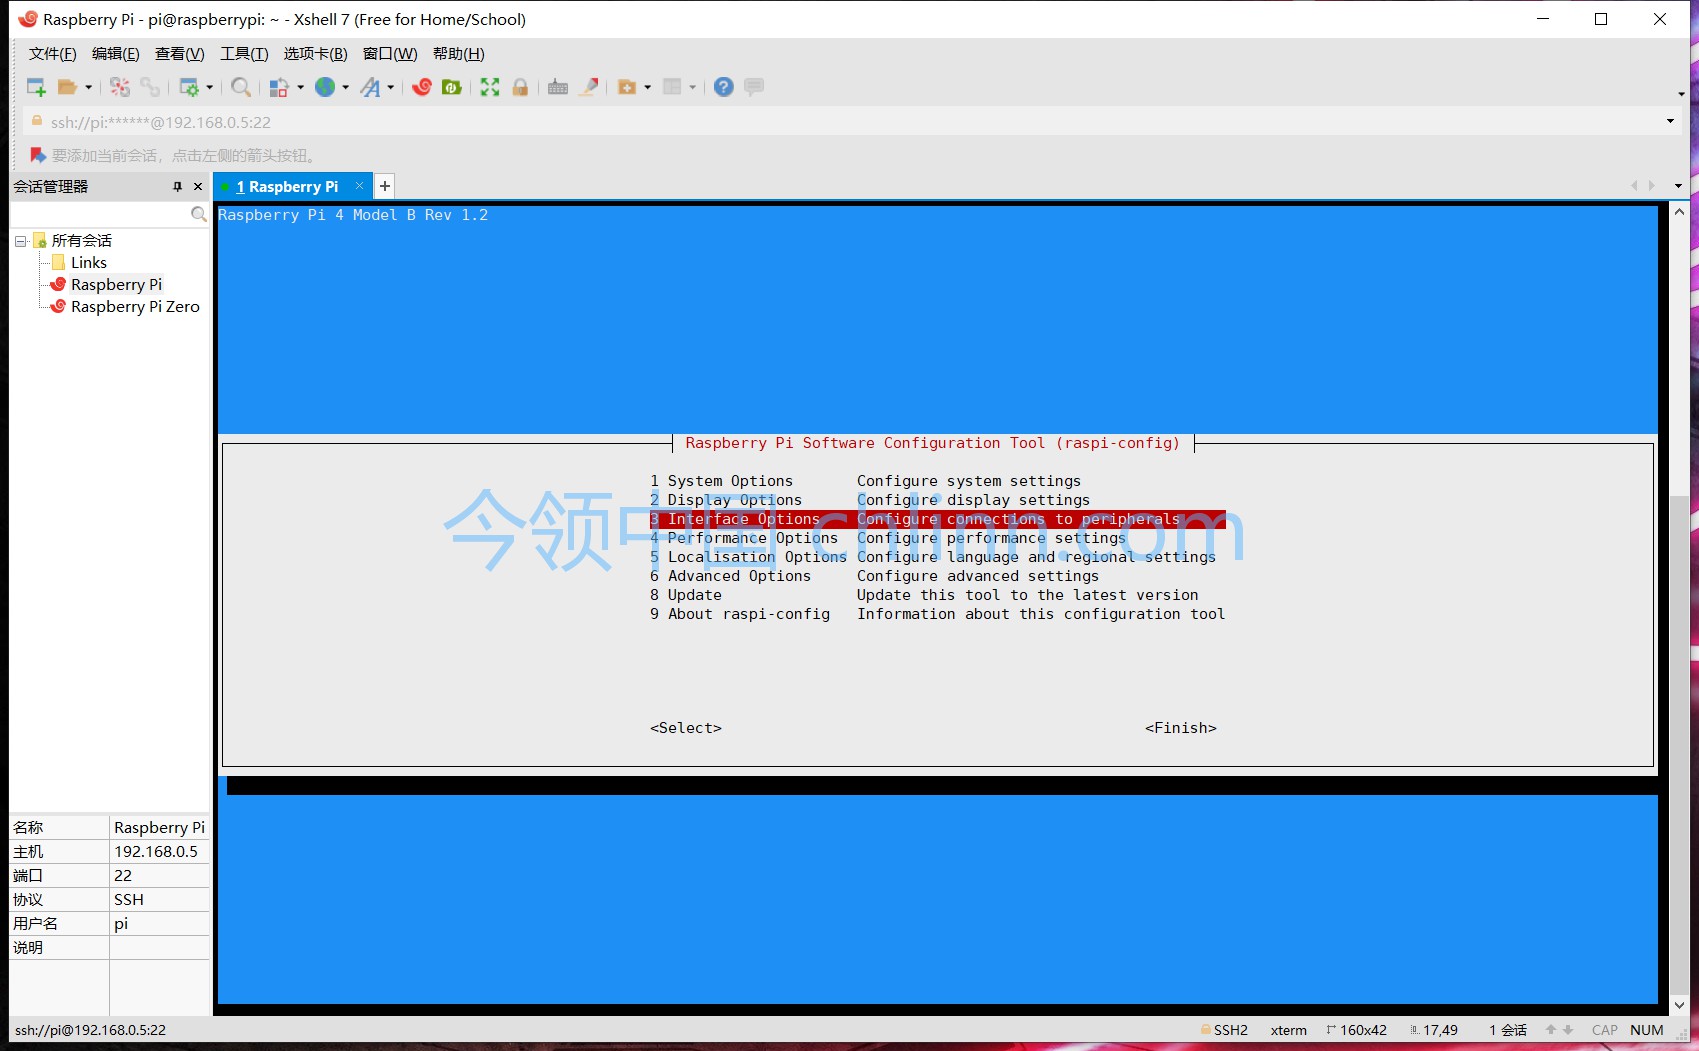Click the Disconnect toolbar icon
1699x1051 pixels.
click(x=120, y=87)
